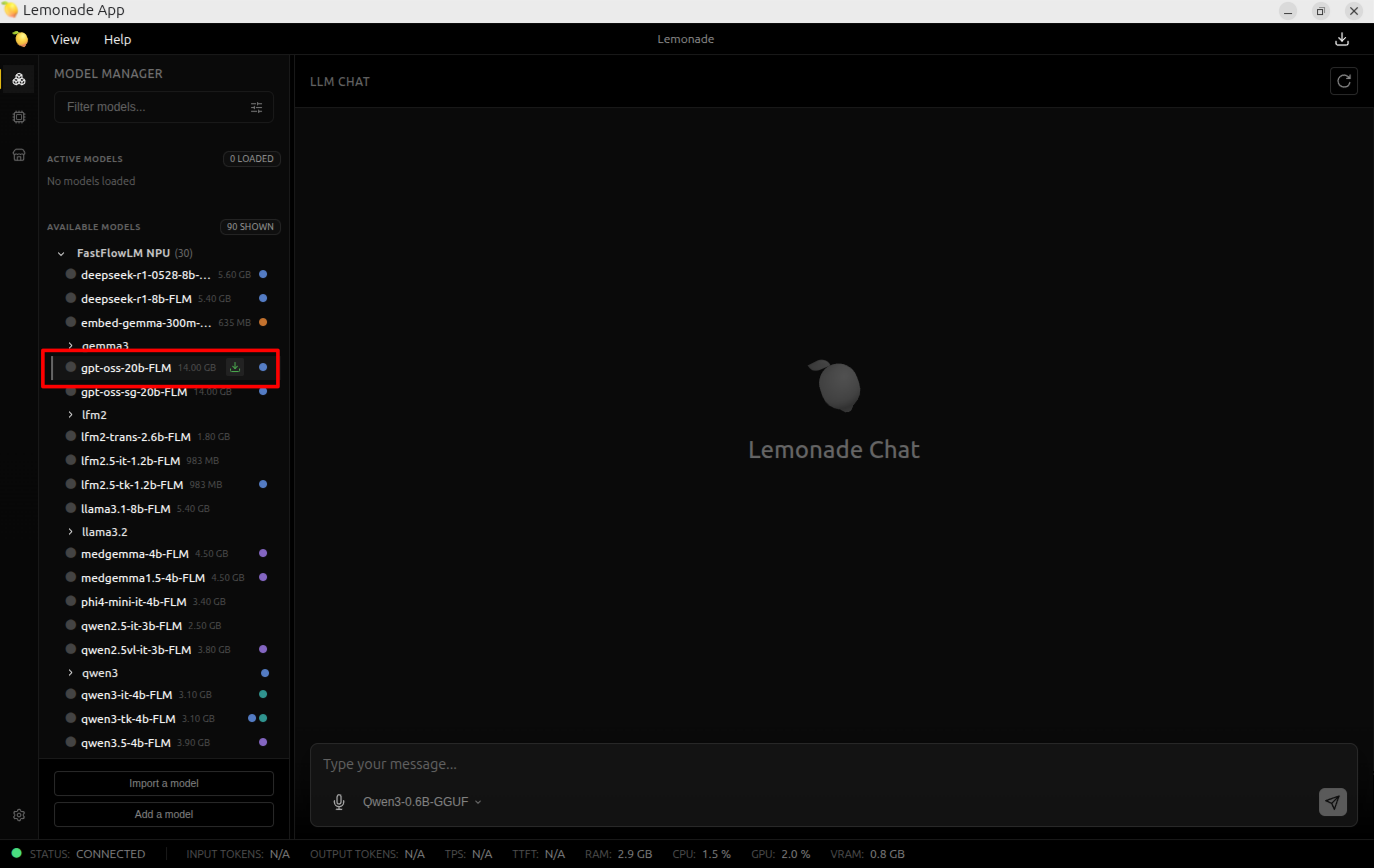Expand the qwen3 model group
This screenshot has height=868, width=1374.
[71, 672]
